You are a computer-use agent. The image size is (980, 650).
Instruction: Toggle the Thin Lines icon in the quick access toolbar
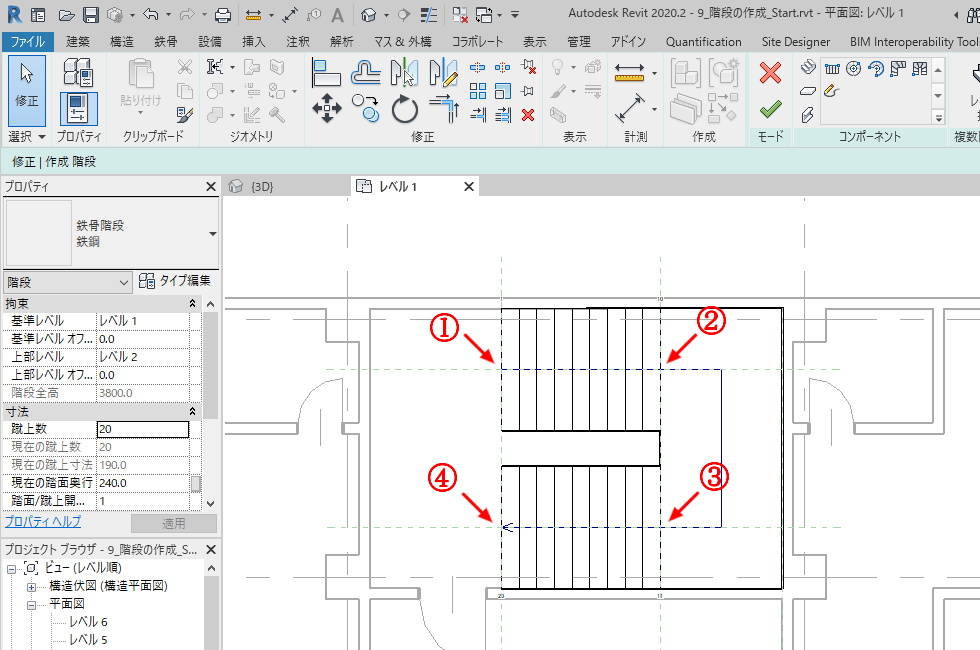point(428,14)
